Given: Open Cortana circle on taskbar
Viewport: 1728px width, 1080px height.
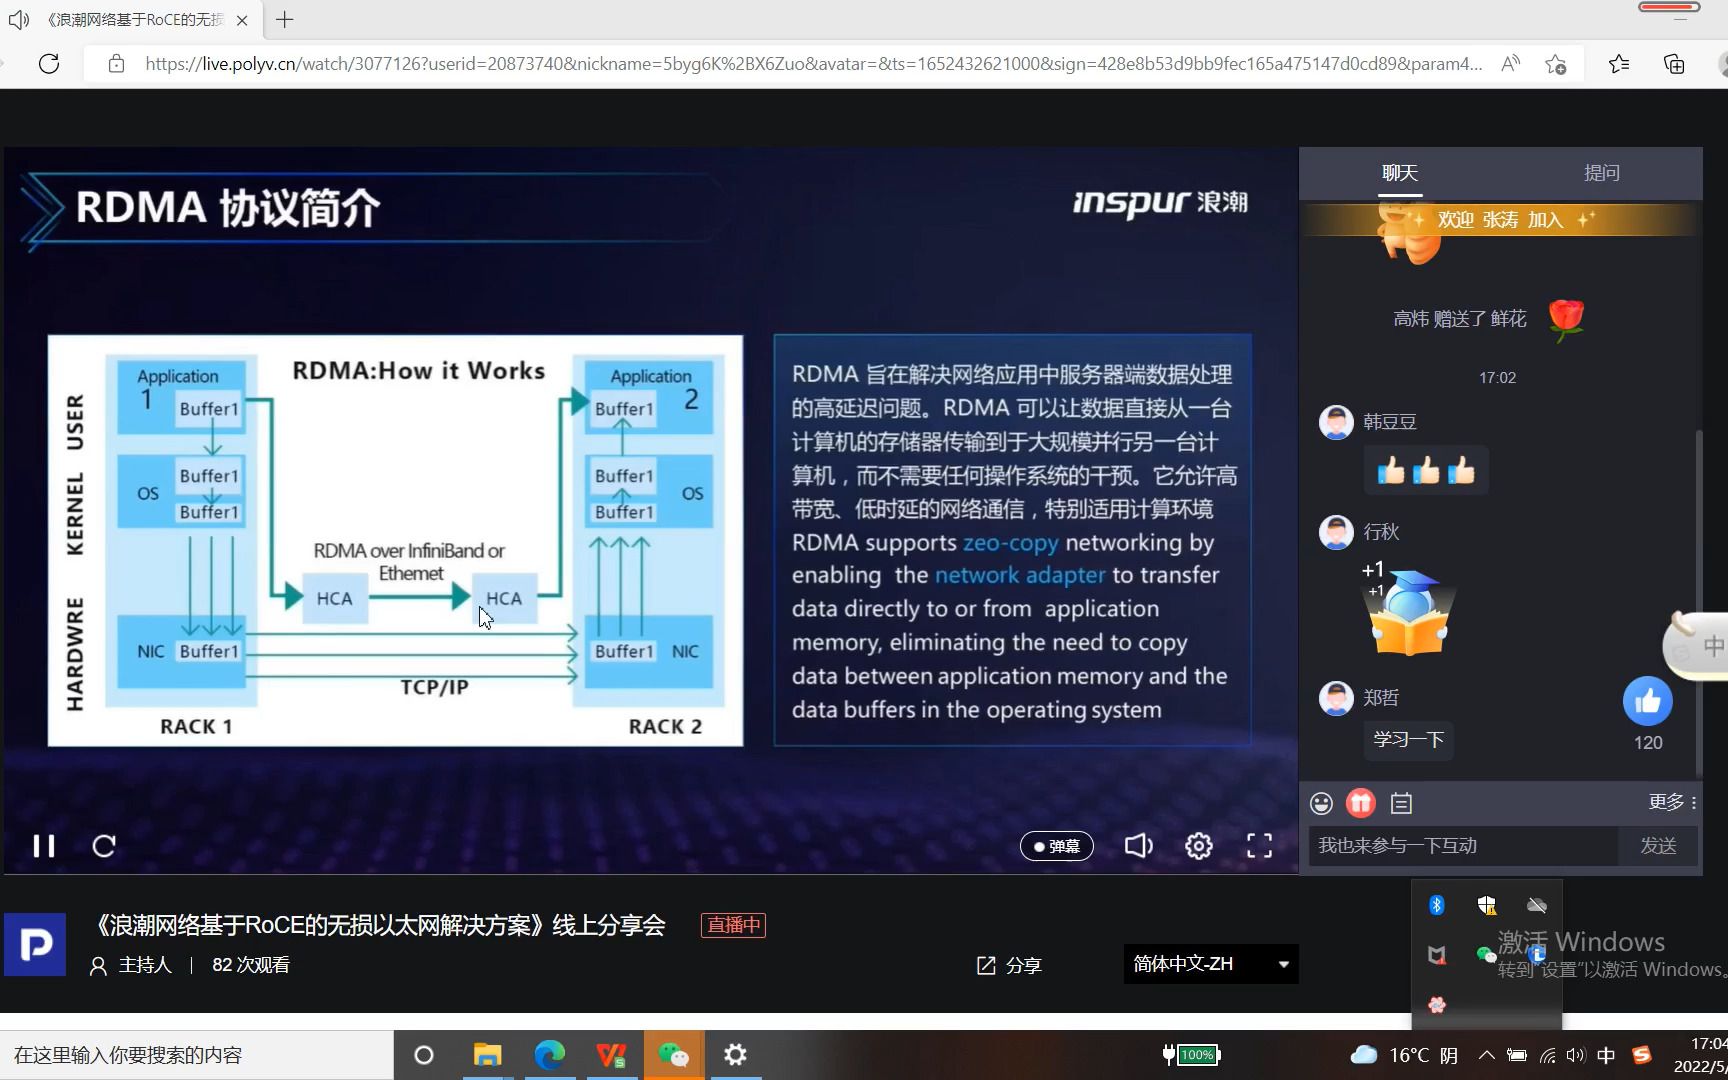Looking at the screenshot, I should tap(424, 1055).
